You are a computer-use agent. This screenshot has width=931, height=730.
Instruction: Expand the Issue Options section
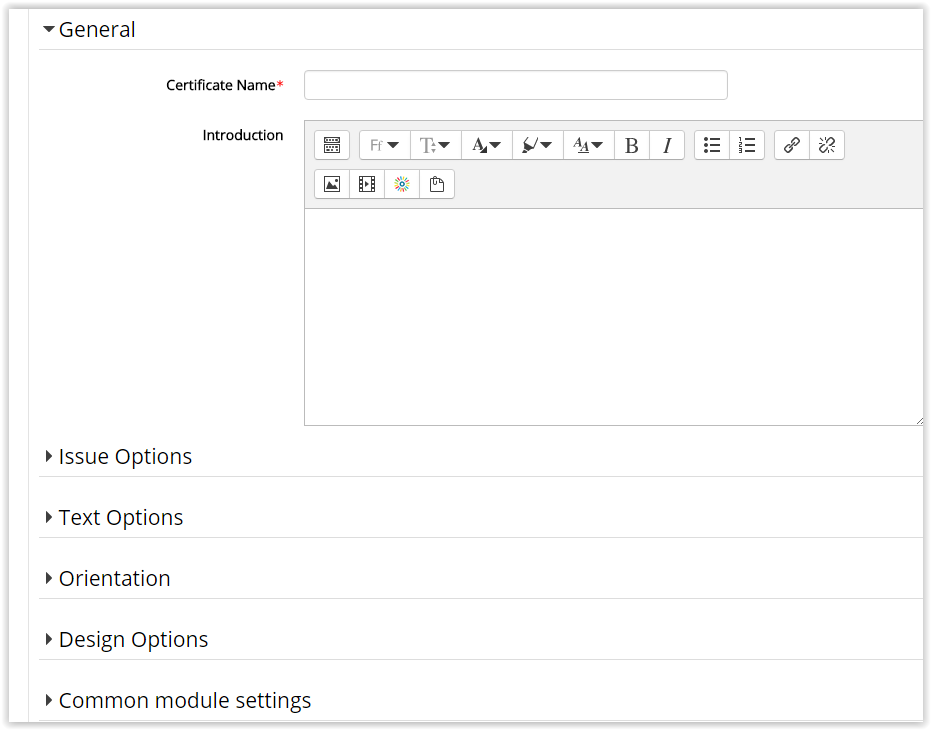pos(119,457)
